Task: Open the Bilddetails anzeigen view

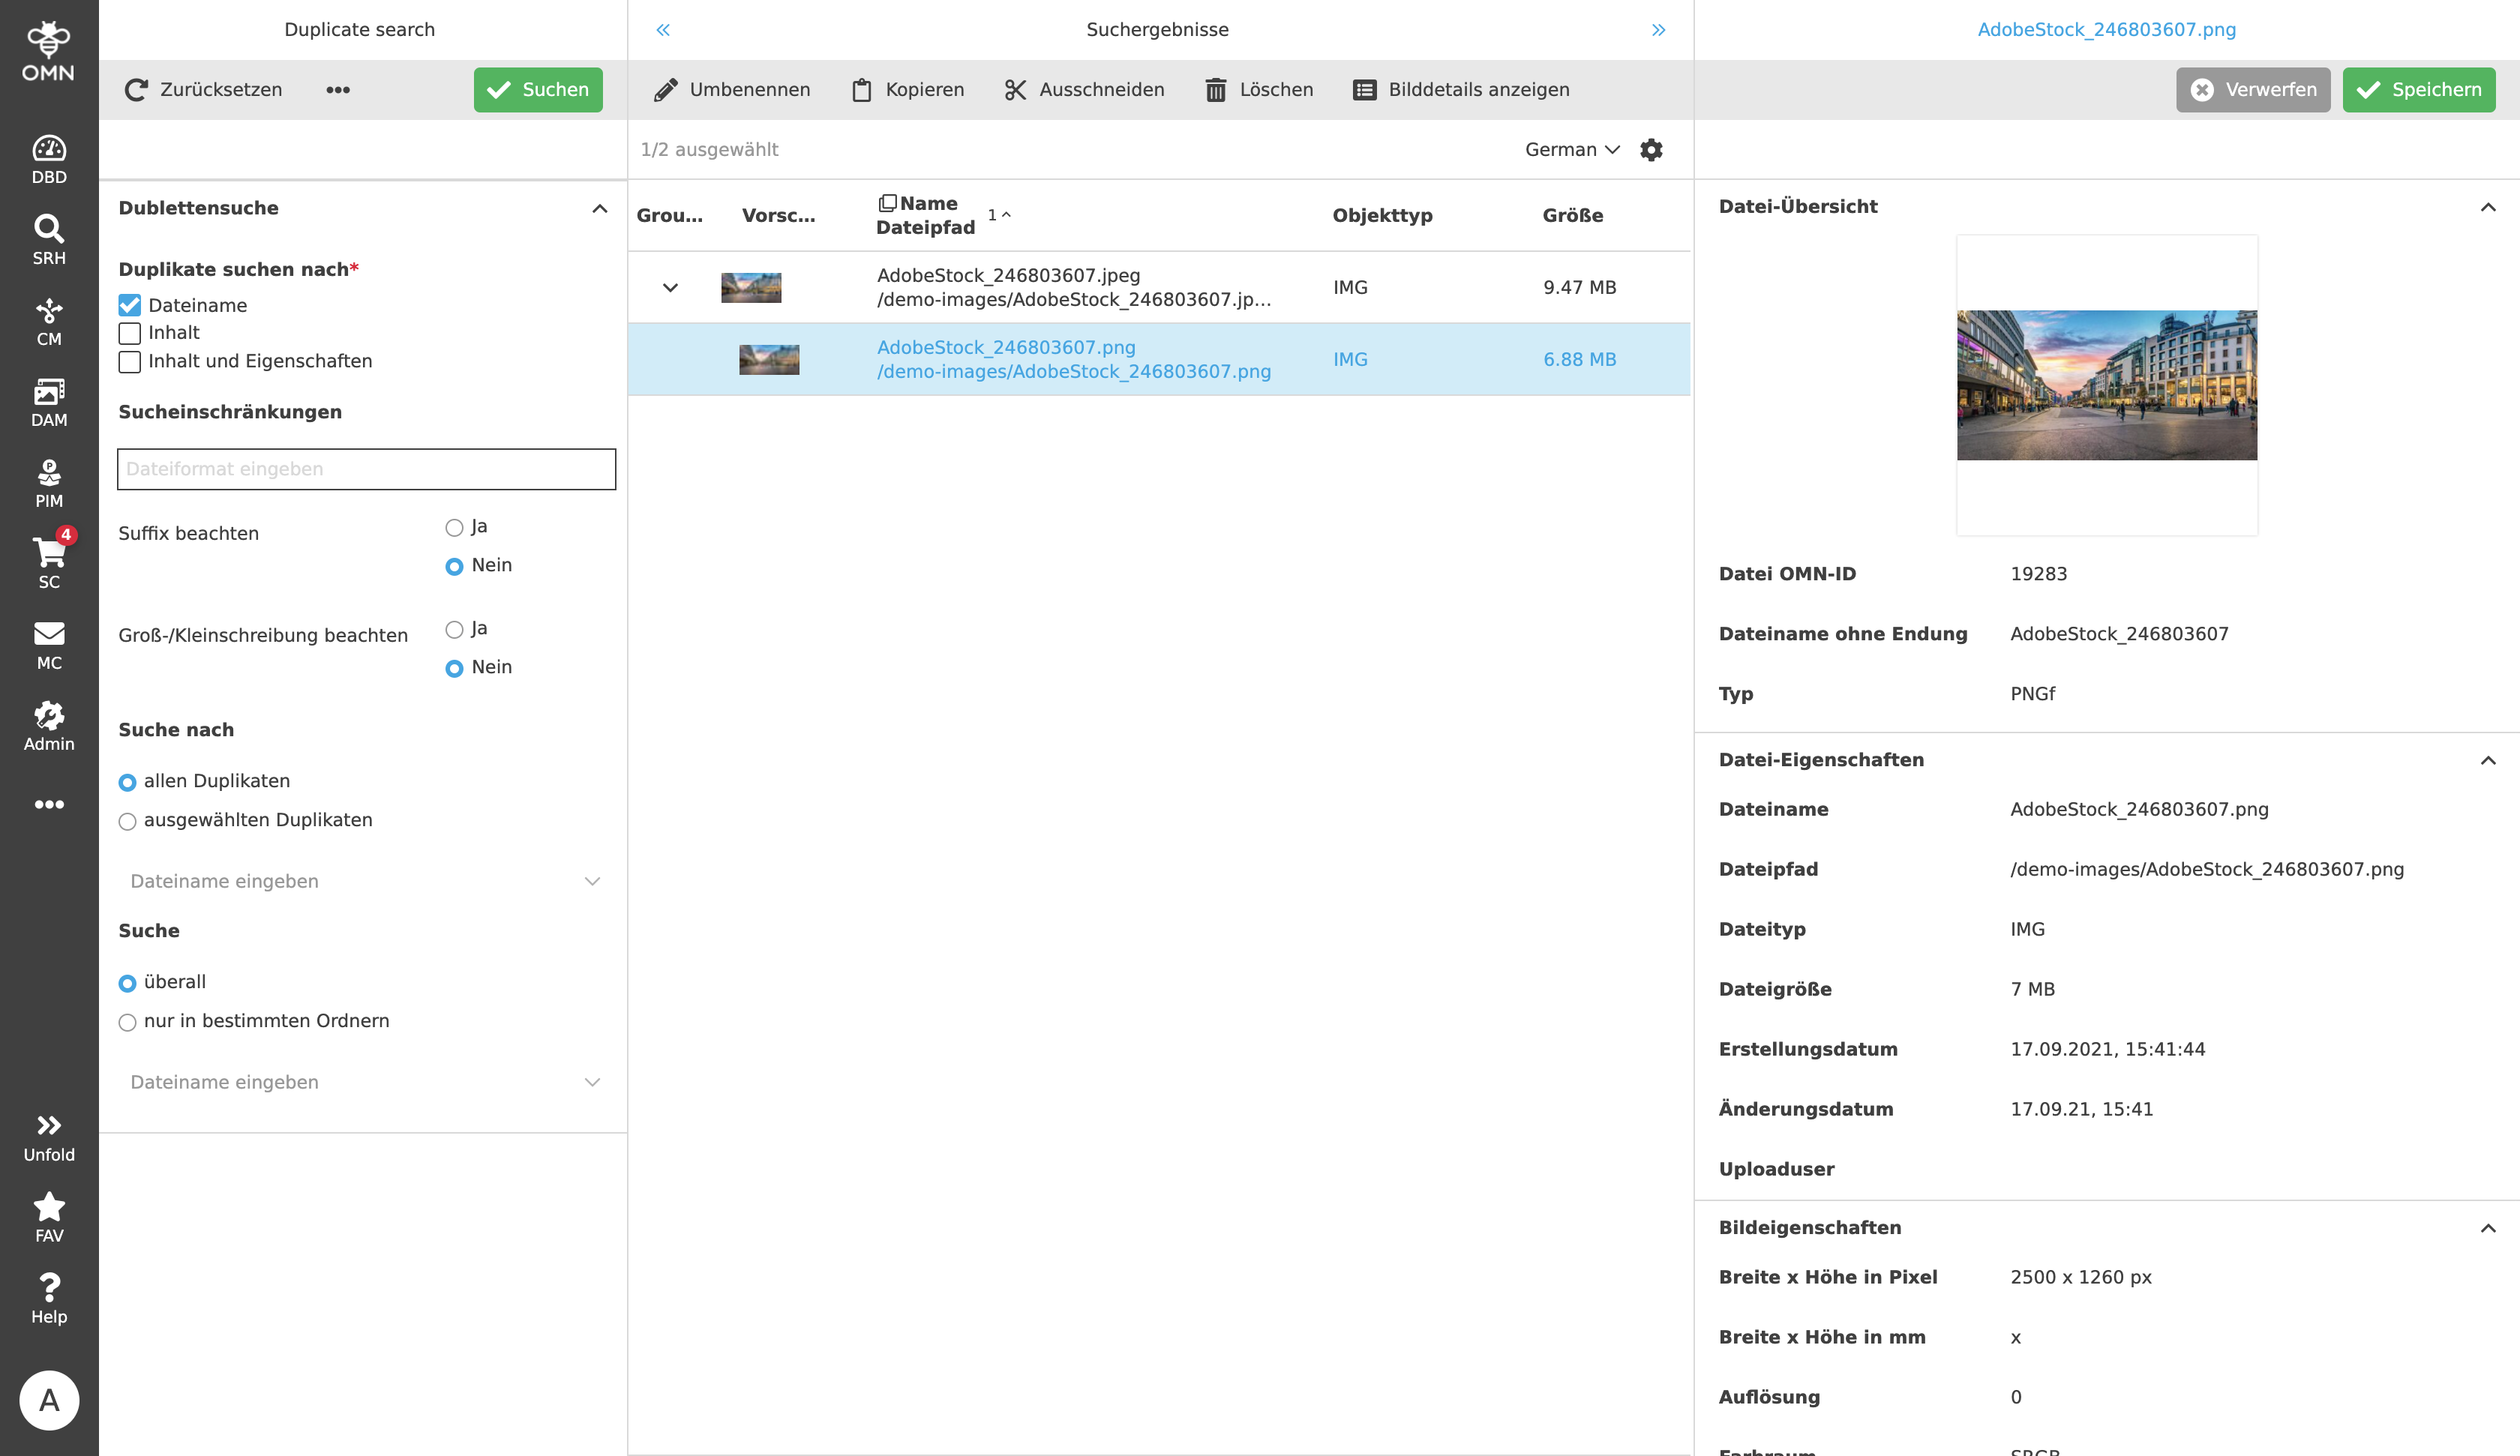Action: 1462,89
